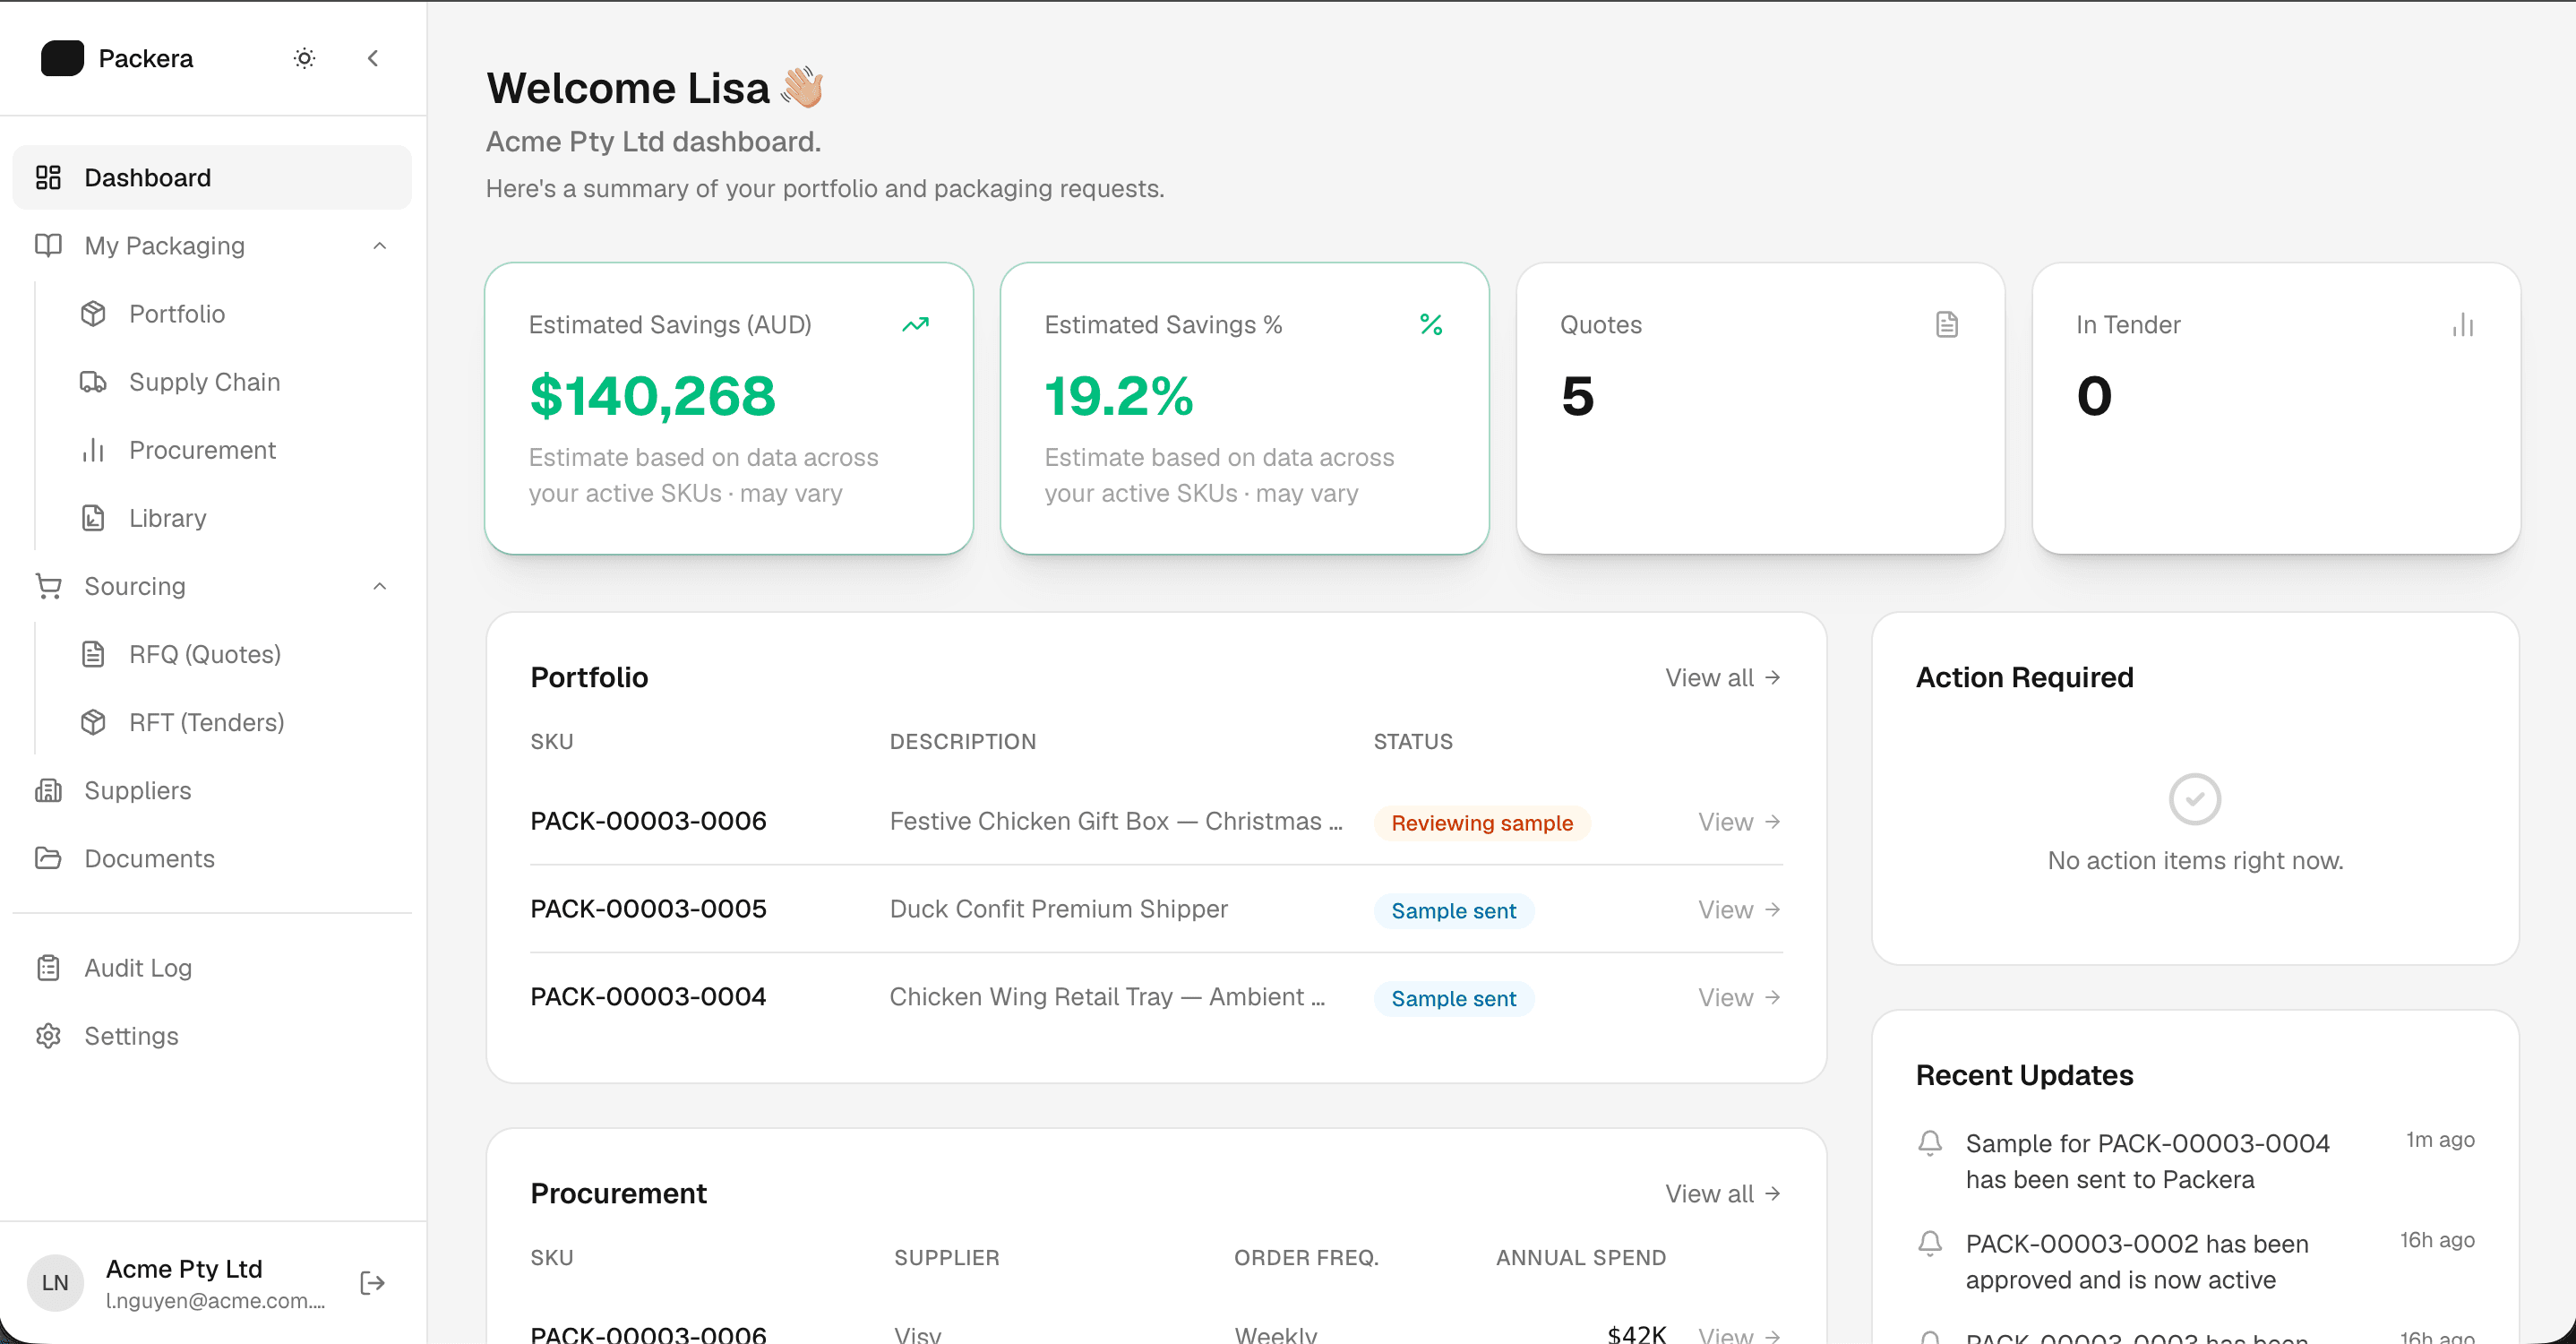Open Portfolio in the sidebar

pyautogui.click(x=177, y=314)
